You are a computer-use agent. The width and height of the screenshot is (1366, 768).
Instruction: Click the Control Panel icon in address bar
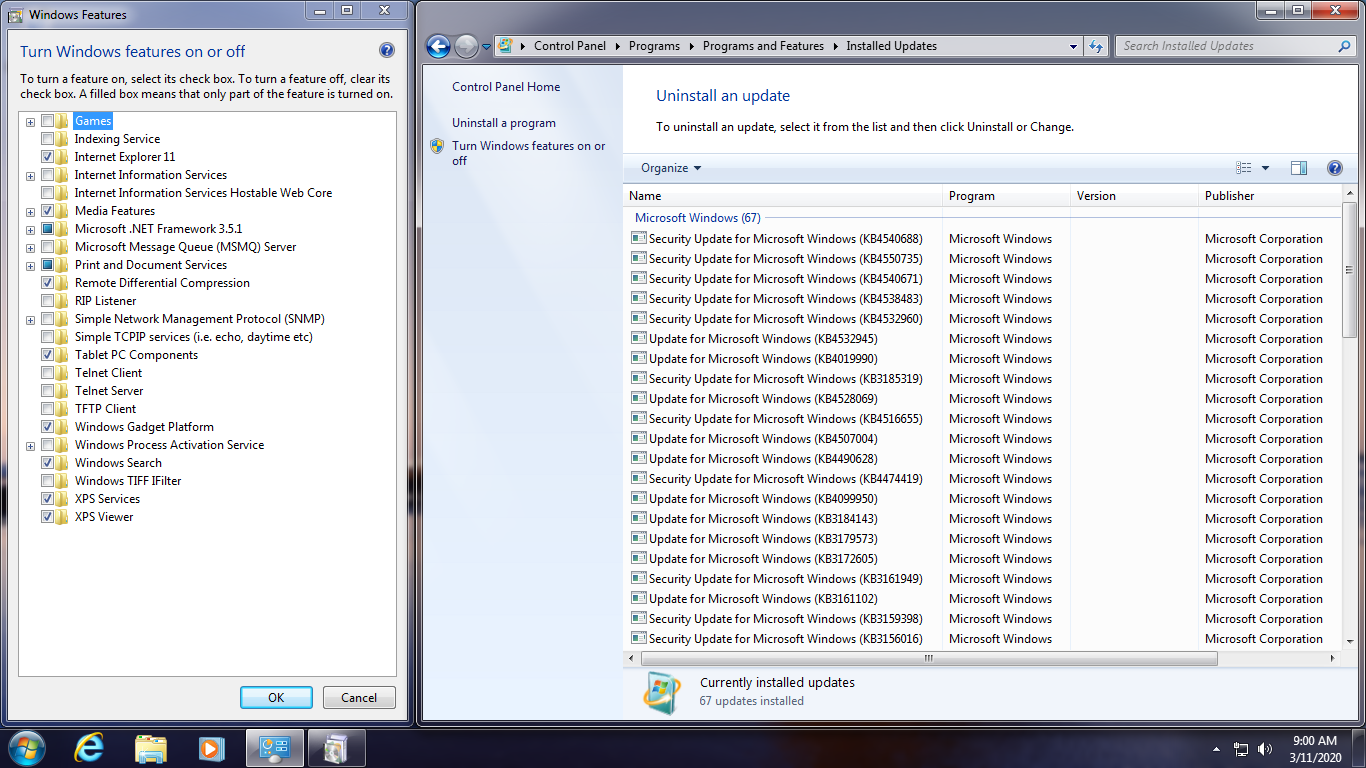506,46
